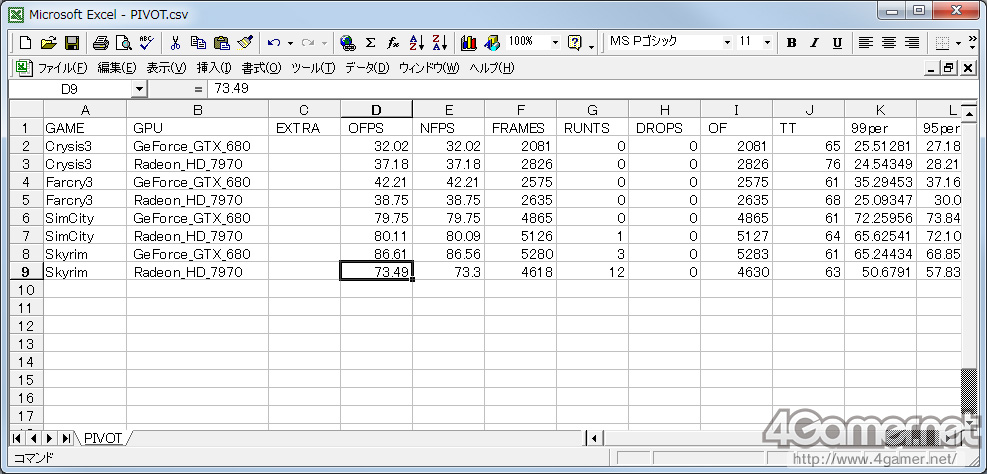Select the PIVOT sheet tab

(x=103, y=438)
